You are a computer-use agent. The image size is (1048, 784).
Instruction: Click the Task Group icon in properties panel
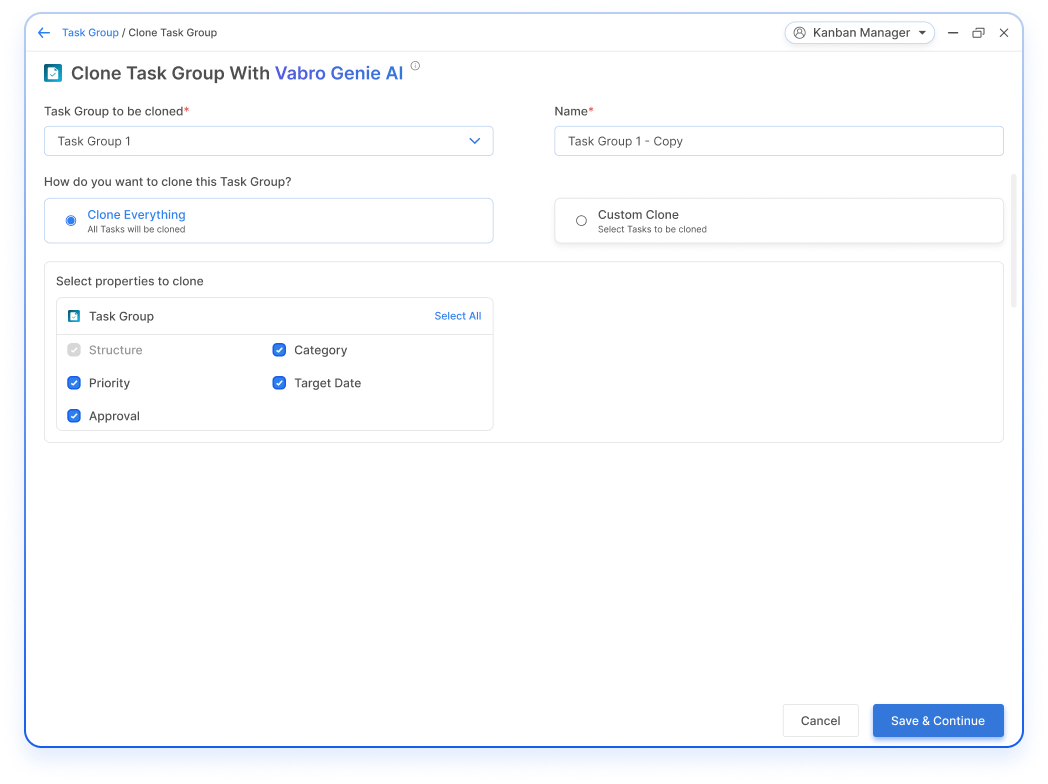click(74, 316)
